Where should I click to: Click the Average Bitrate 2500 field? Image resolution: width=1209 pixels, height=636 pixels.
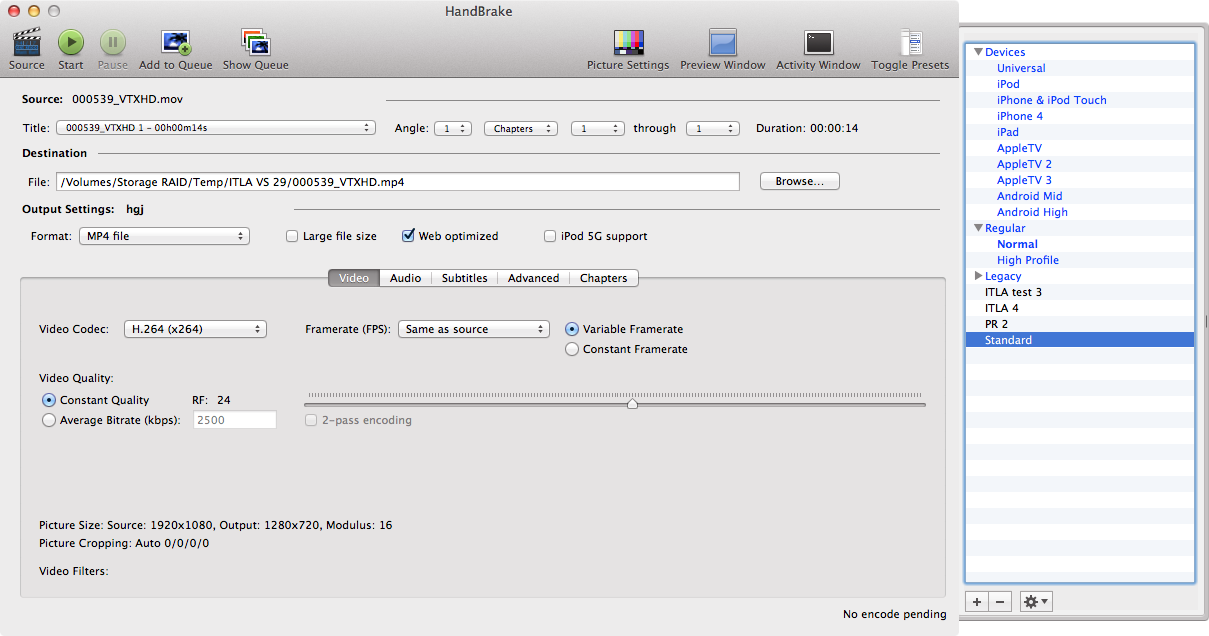pos(235,420)
